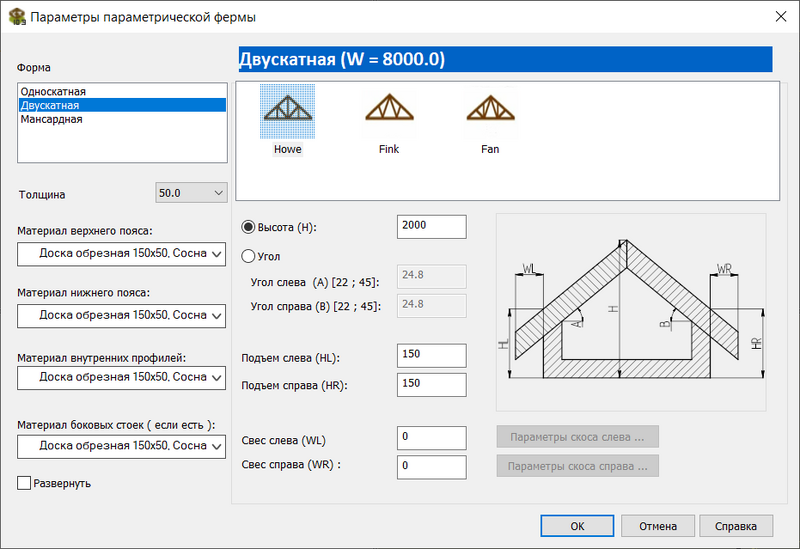Select the Угол radio button
This screenshot has height=549, width=800.
pos(248,256)
